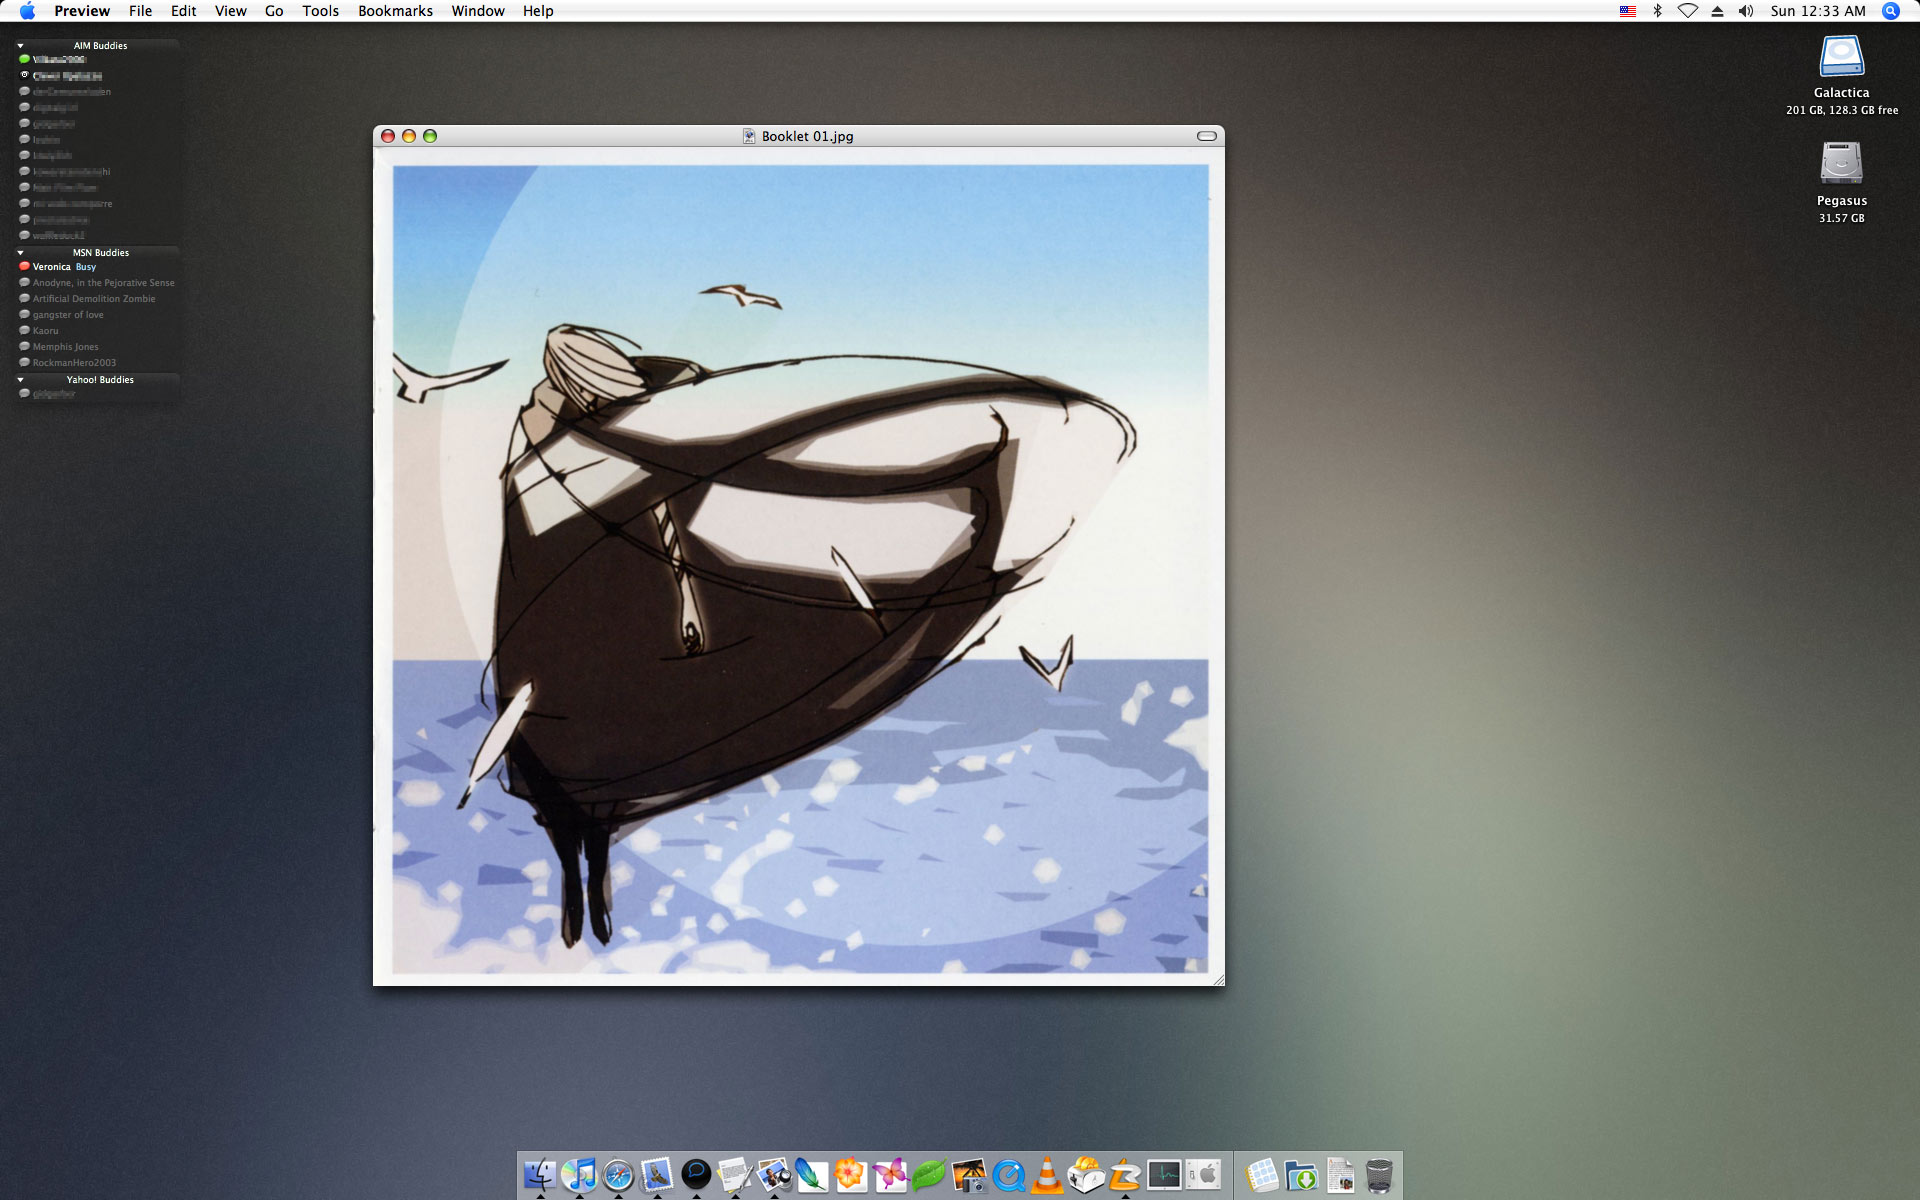Image resolution: width=1920 pixels, height=1200 pixels.
Task: Open the black chat bubble Dock icon
Action: [x=696, y=1174]
